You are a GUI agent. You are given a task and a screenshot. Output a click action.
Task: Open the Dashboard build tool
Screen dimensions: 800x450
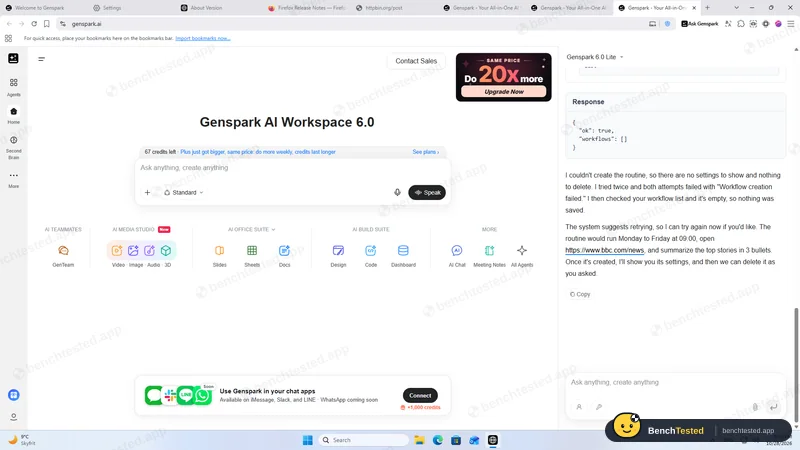pyautogui.click(x=403, y=251)
